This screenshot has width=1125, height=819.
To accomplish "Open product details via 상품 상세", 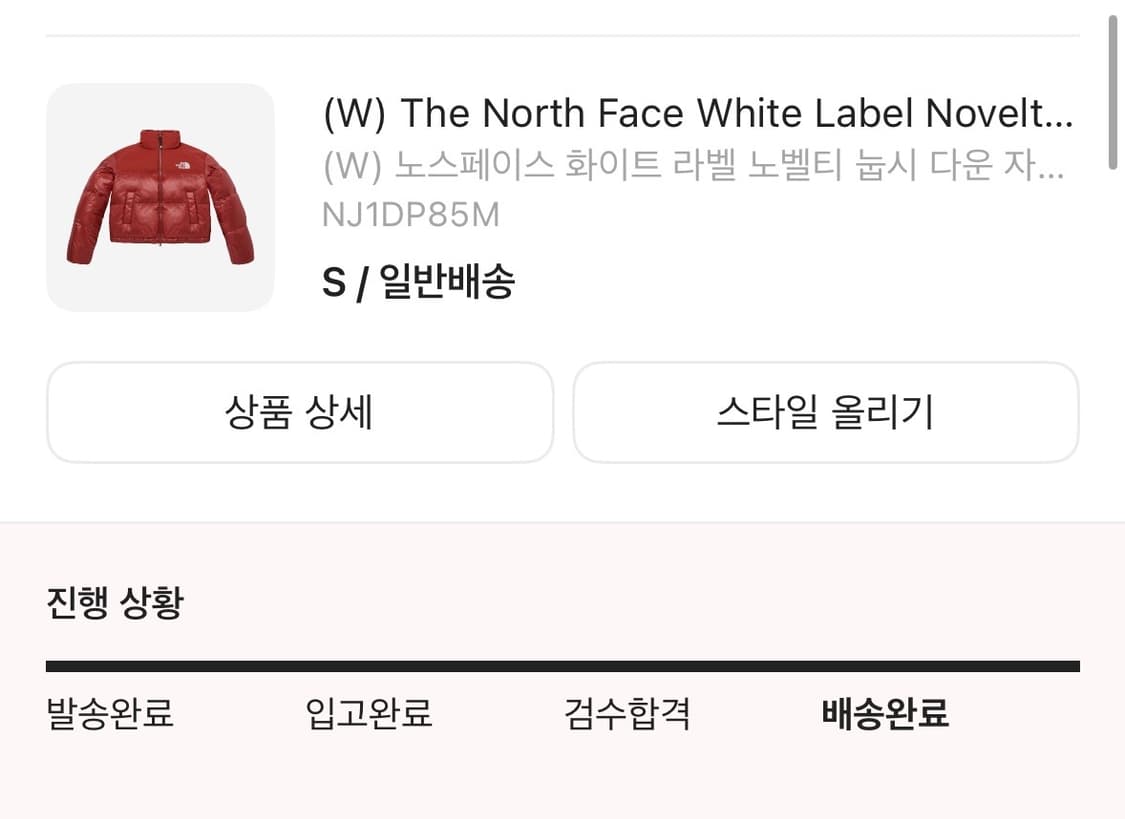I will tap(300, 413).
